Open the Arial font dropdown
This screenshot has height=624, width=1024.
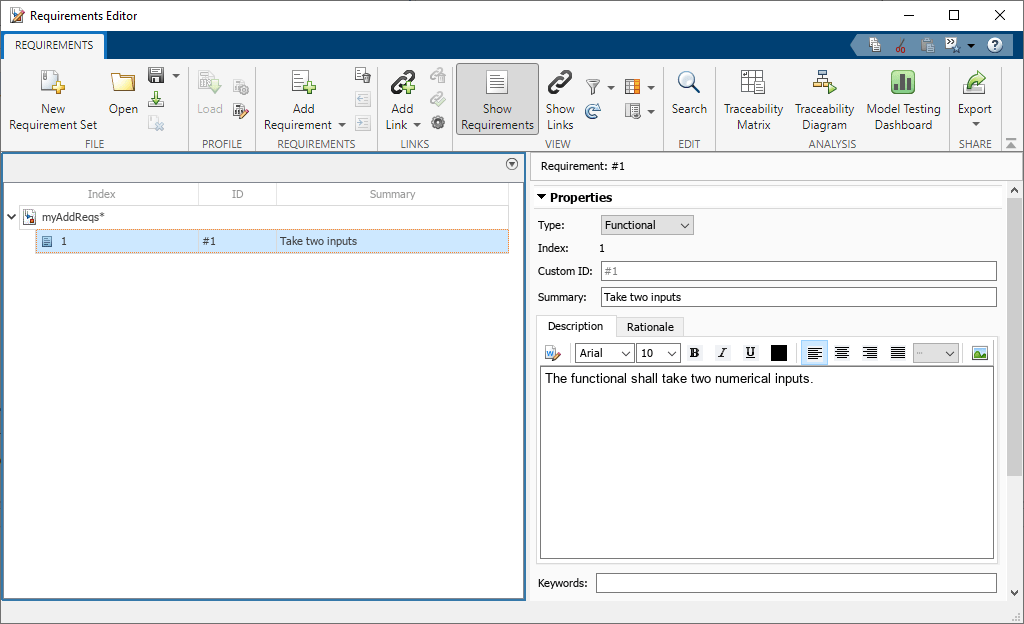pos(604,353)
